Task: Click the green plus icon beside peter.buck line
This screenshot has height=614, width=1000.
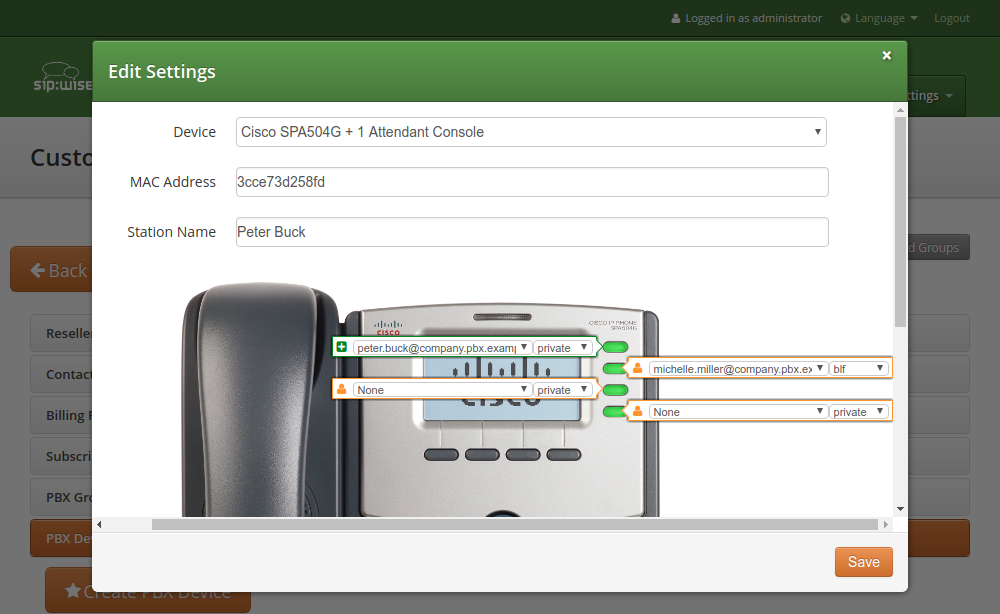Action: tap(342, 347)
